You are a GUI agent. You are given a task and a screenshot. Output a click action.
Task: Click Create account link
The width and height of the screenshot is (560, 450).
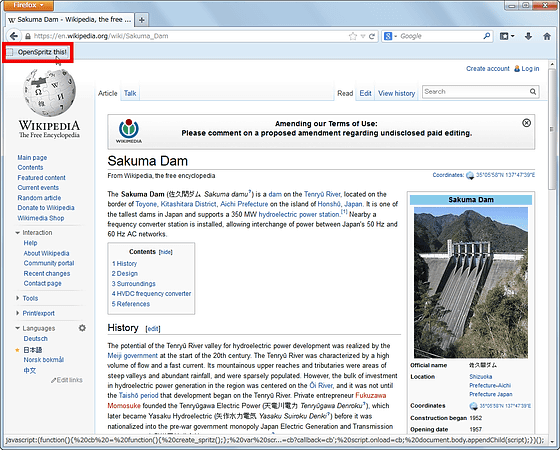point(488,69)
